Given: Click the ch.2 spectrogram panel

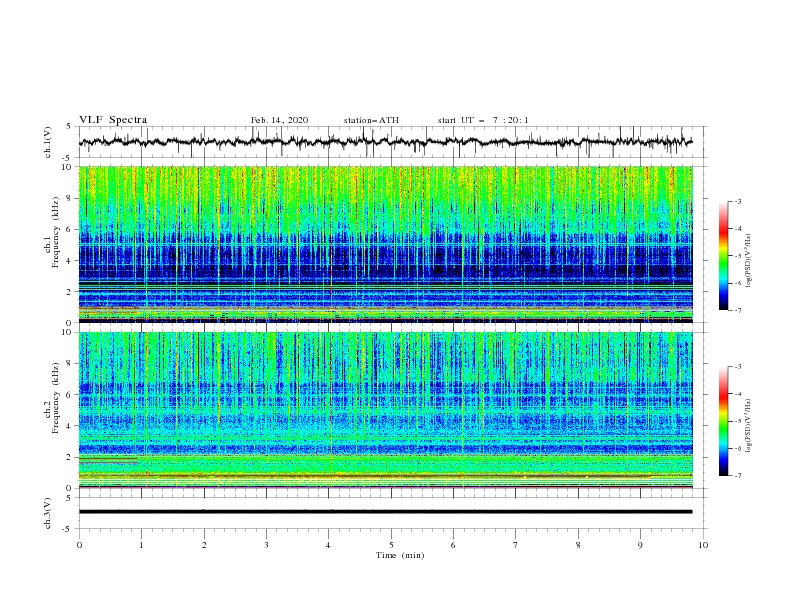Looking at the screenshot, I should click(x=385, y=410).
